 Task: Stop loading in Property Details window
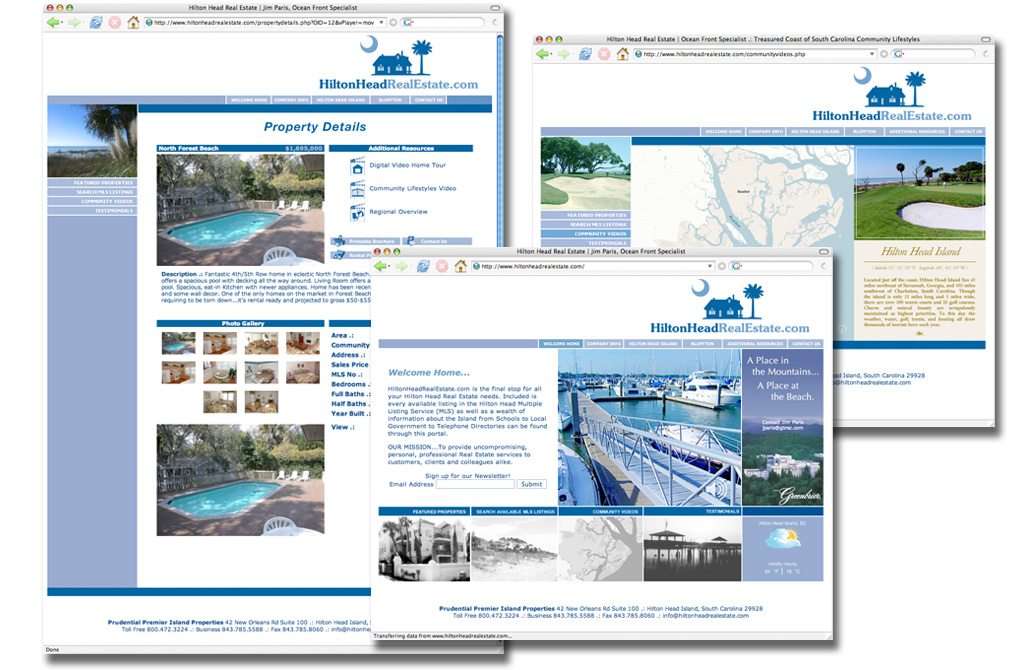pos(115,23)
